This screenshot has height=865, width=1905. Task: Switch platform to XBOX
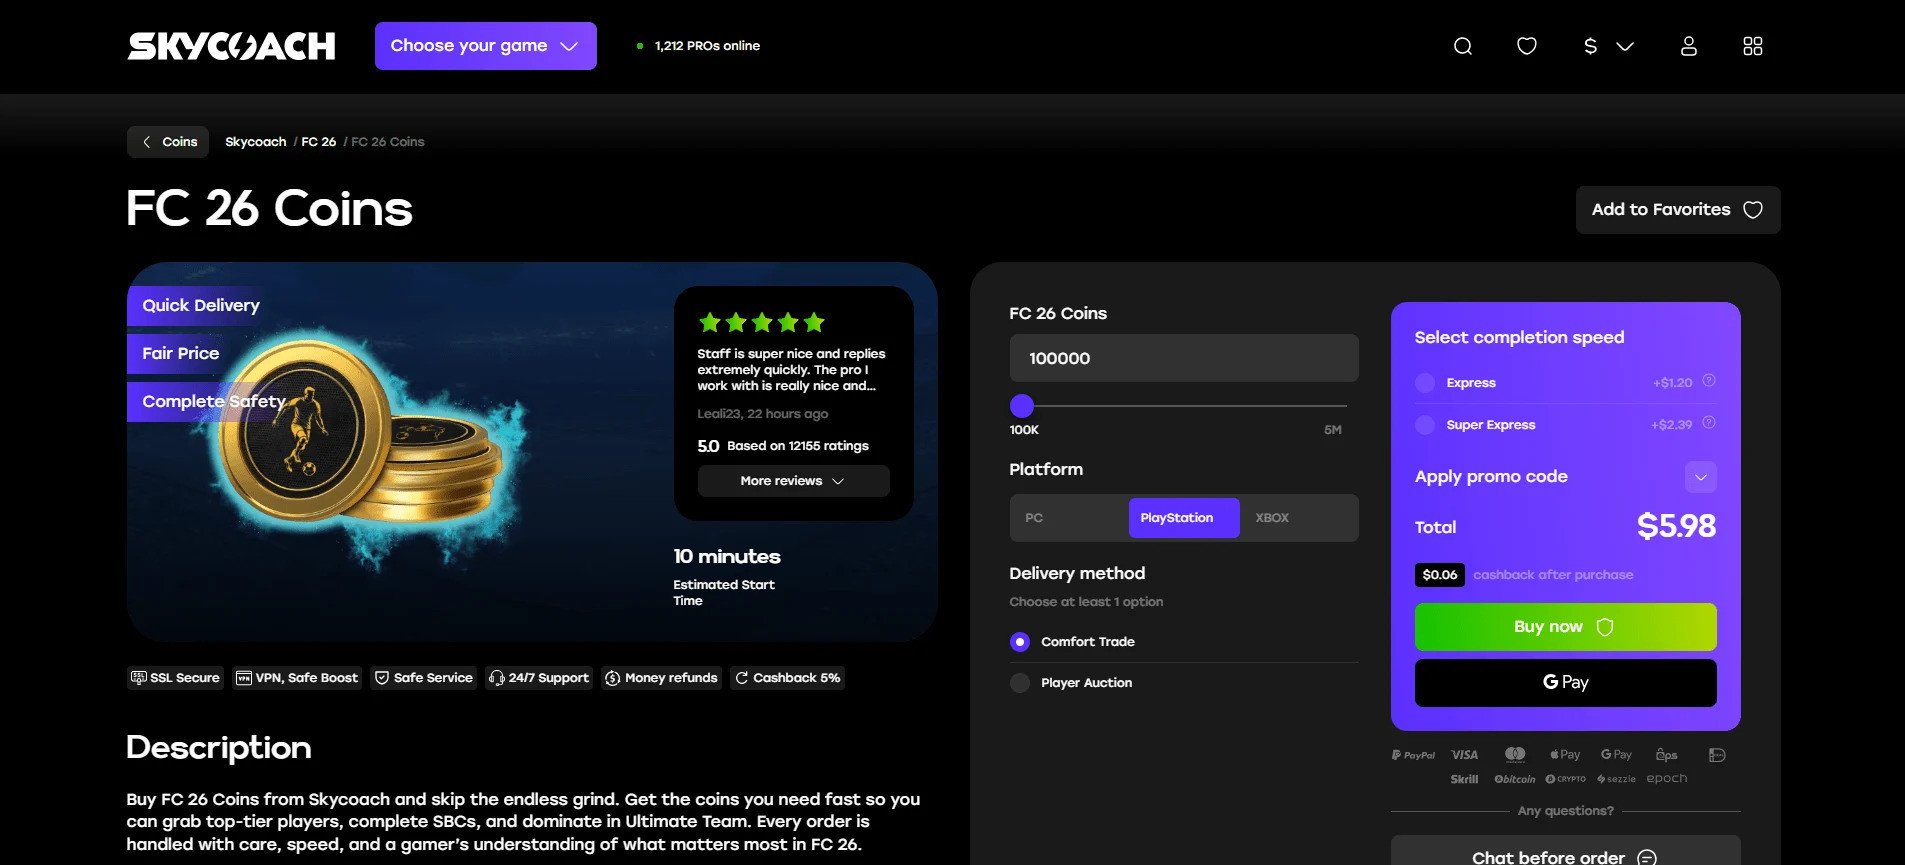coord(1272,518)
